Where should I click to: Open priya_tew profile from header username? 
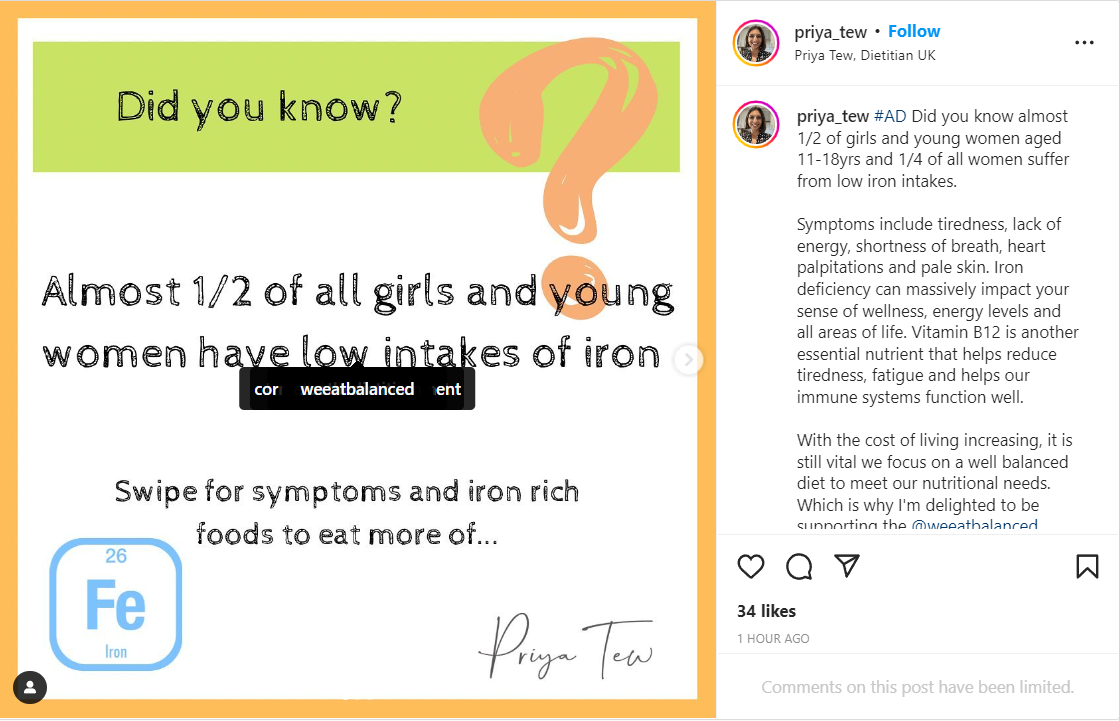pos(830,32)
